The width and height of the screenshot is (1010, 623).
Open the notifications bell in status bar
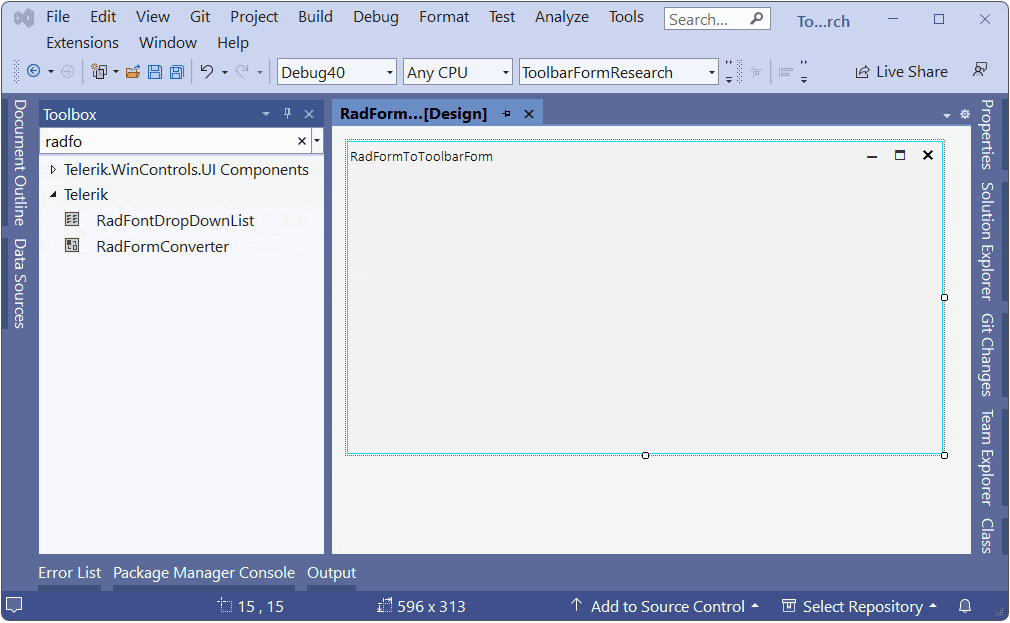(x=965, y=606)
